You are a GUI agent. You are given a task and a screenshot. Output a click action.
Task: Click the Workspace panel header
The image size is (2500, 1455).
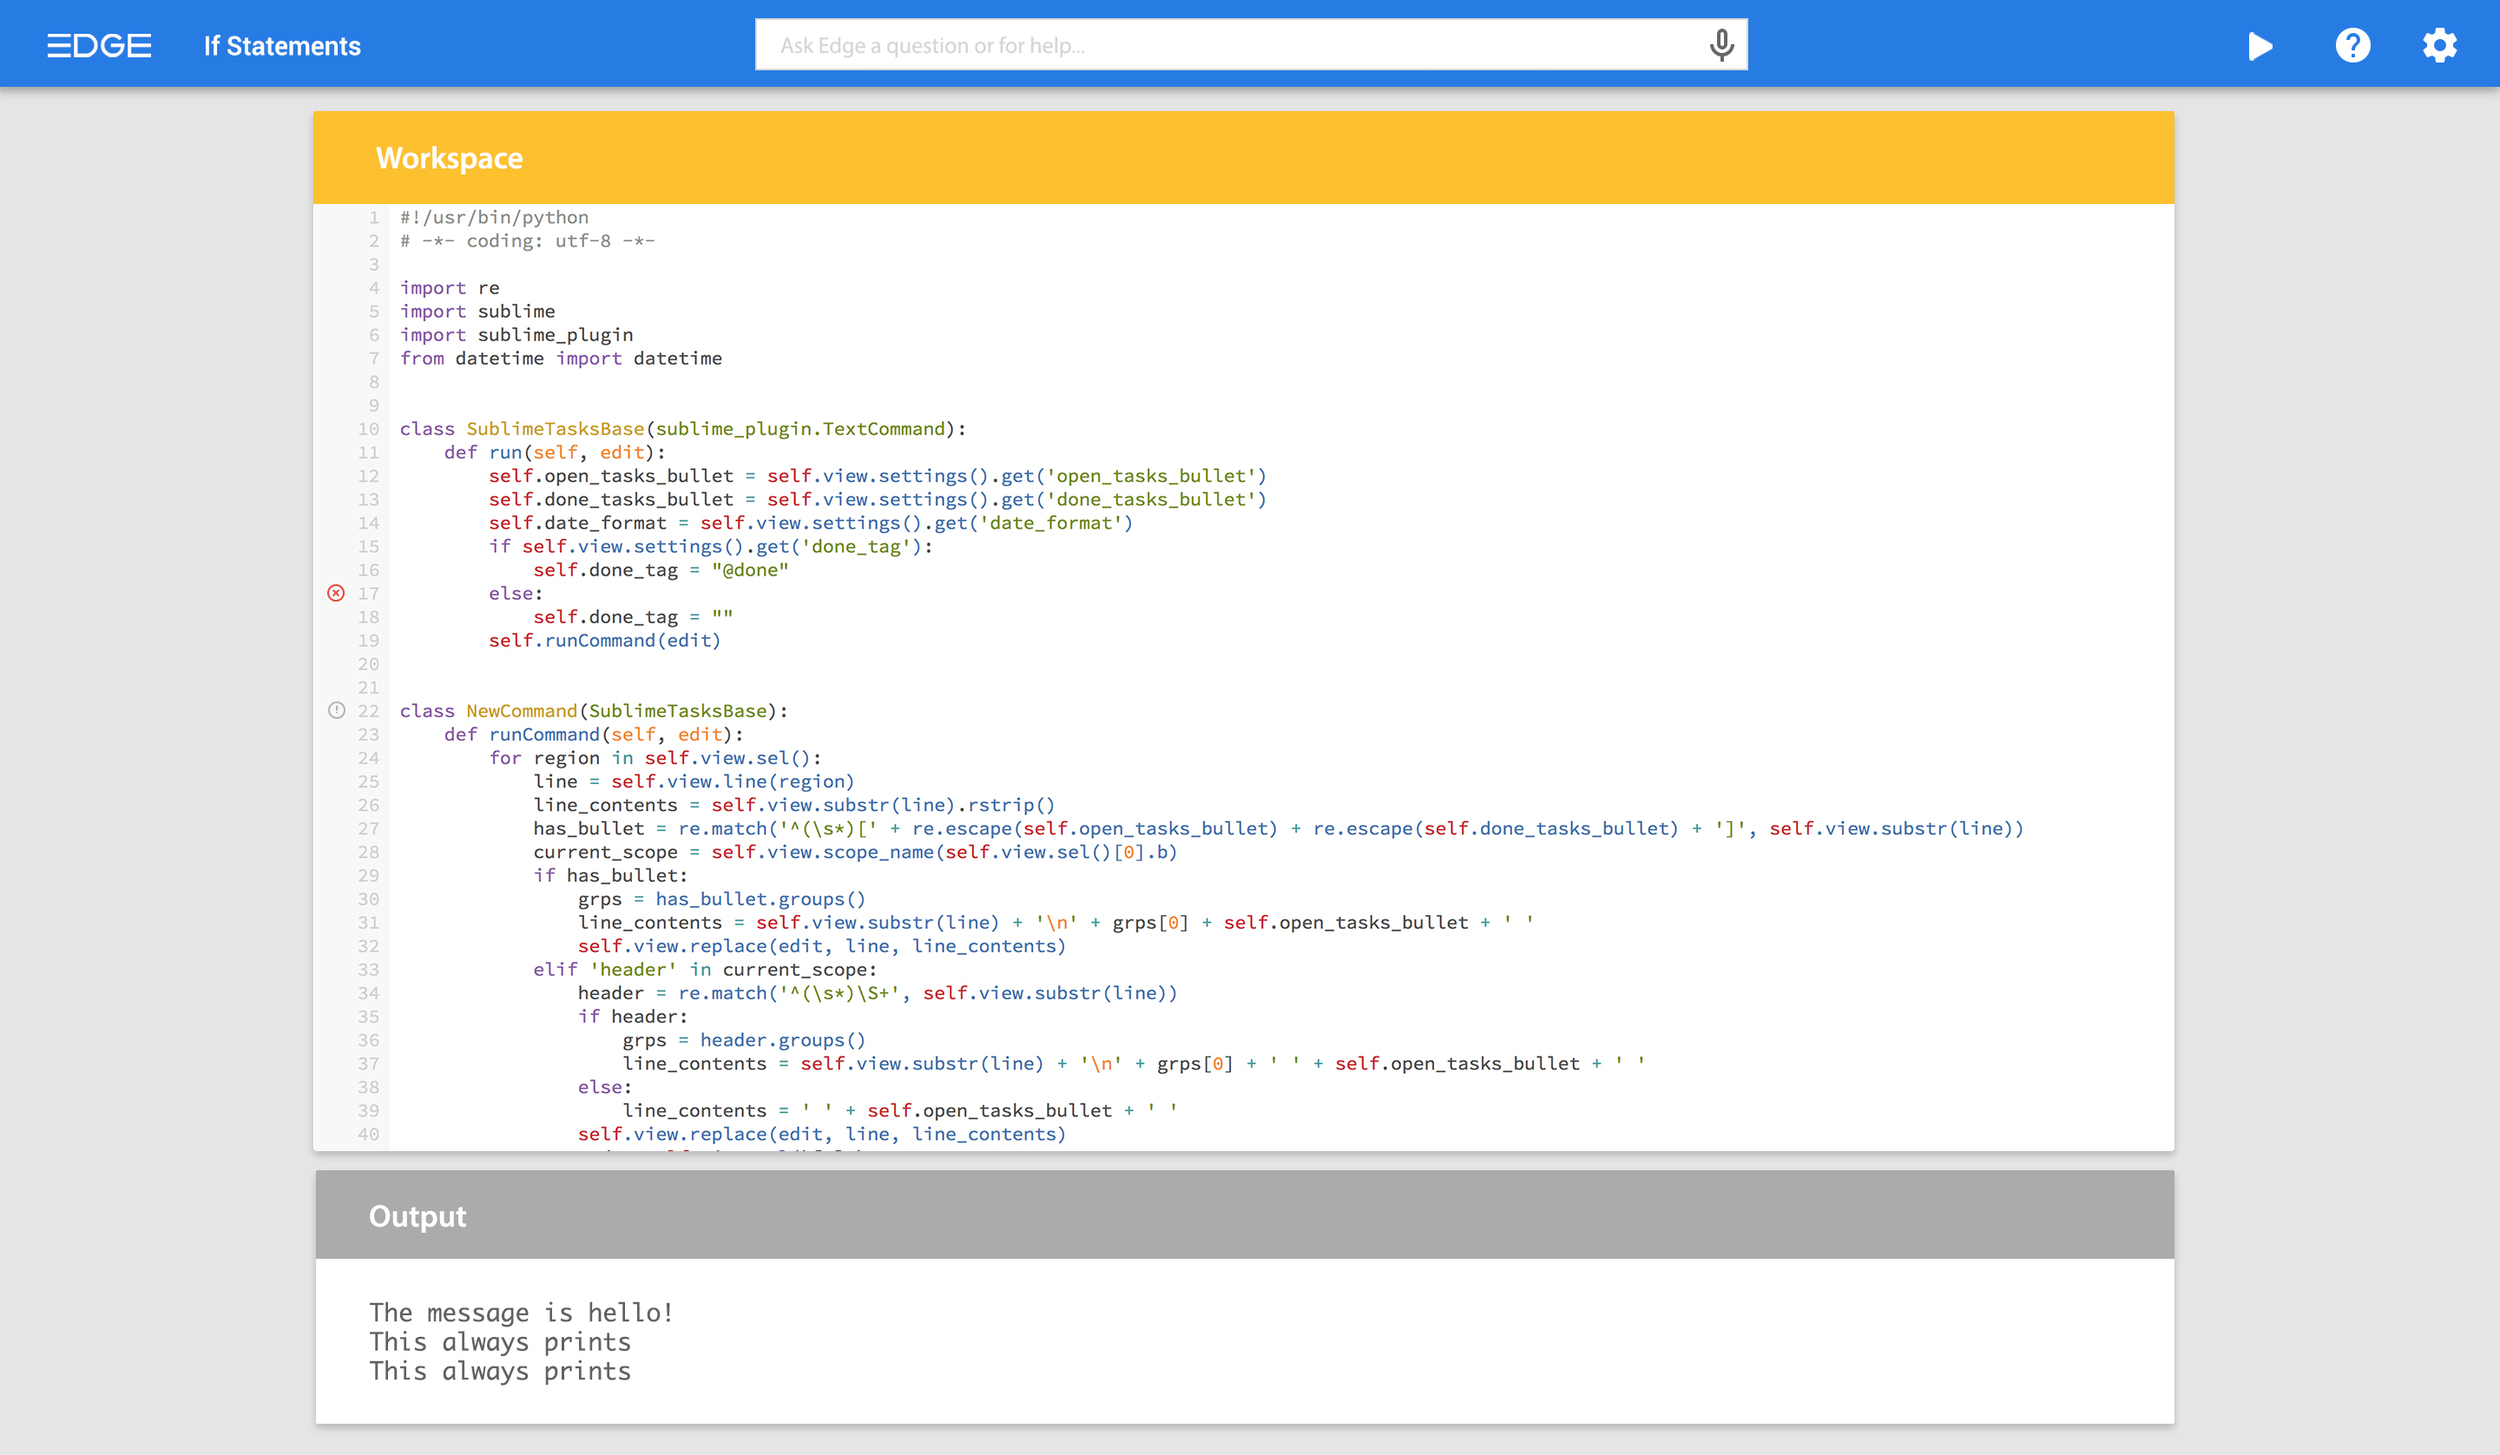click(1243, 158)
